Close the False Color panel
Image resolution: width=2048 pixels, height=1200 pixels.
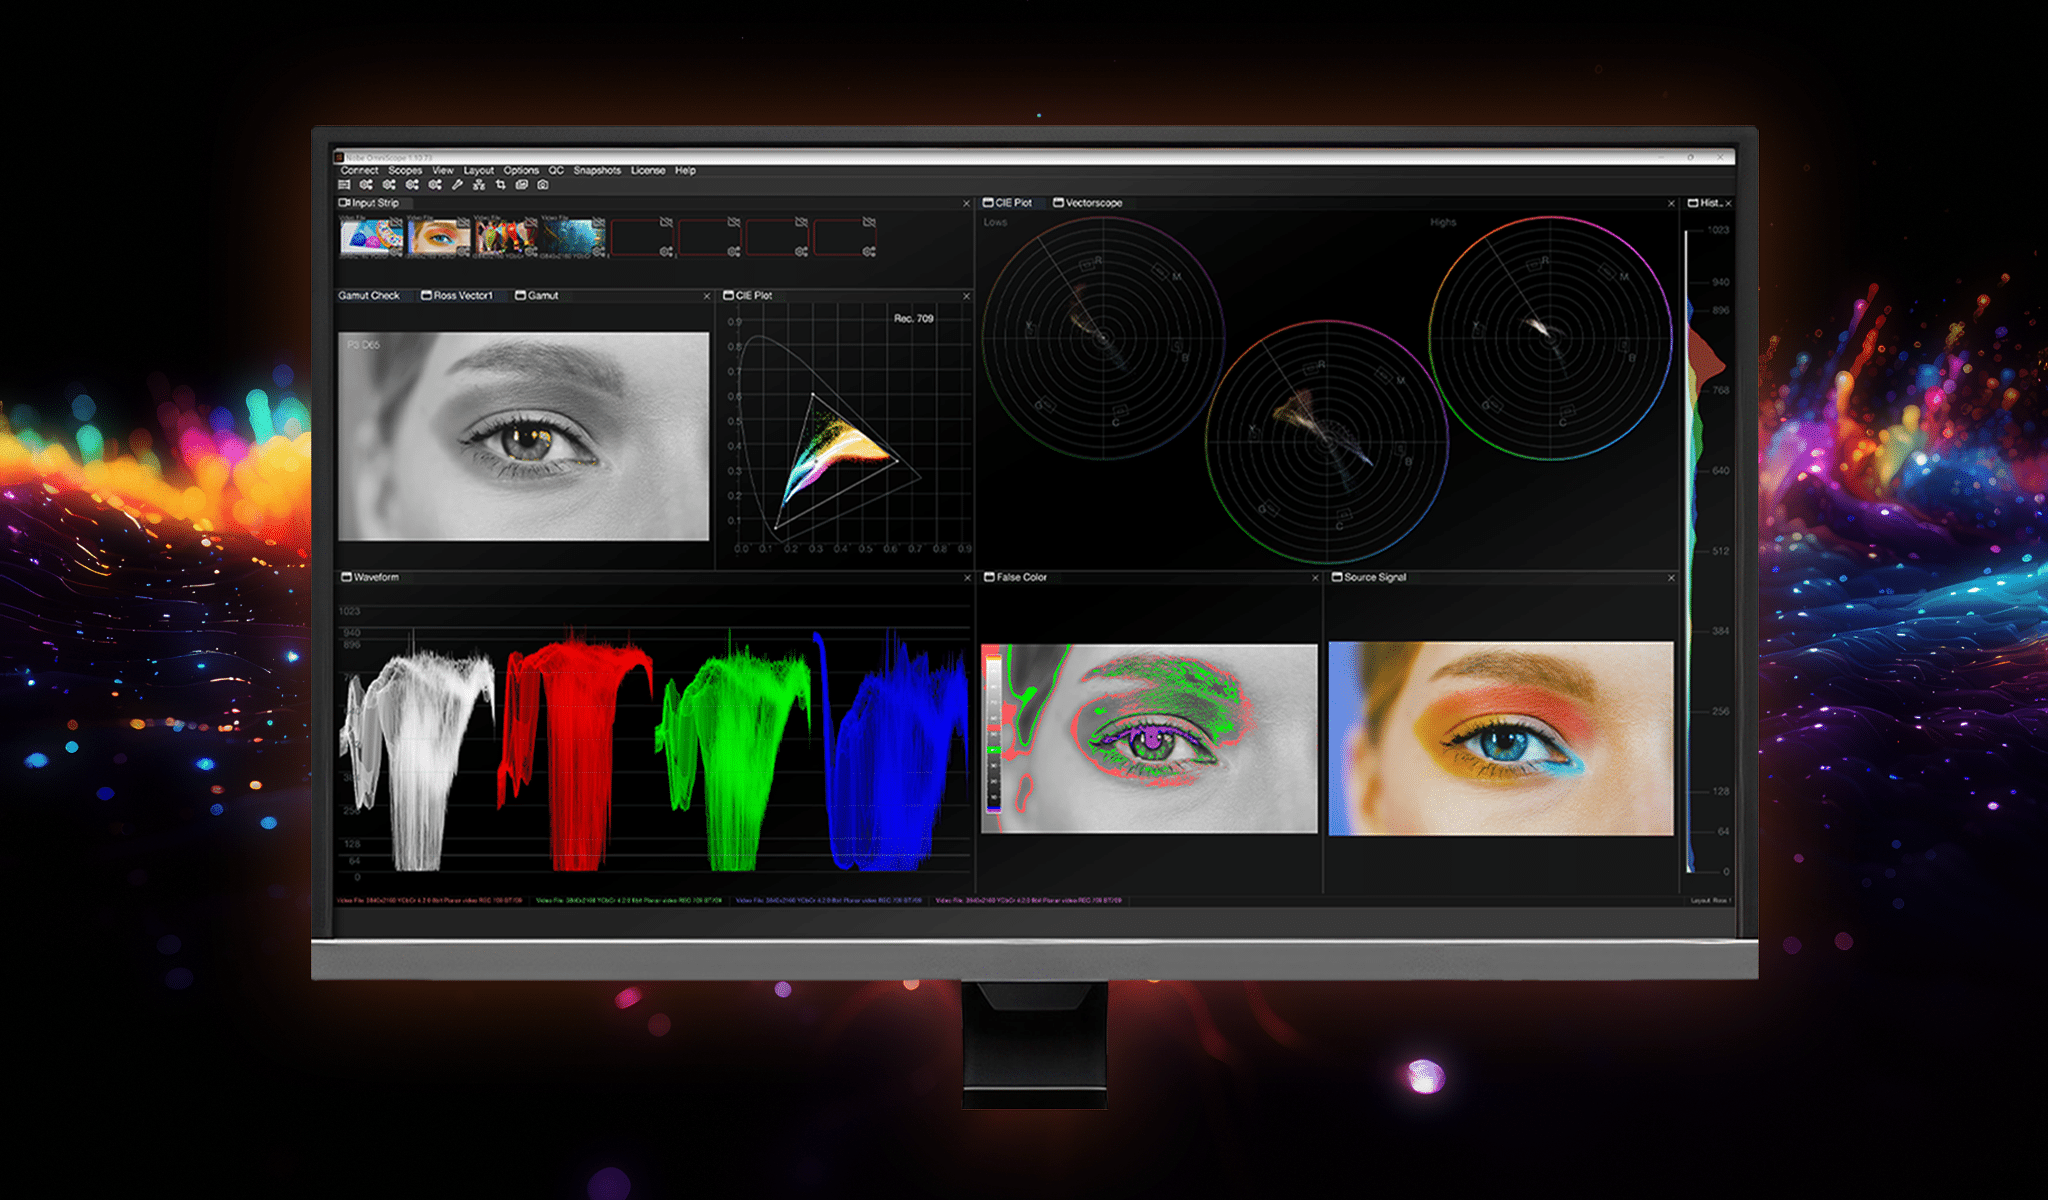point(1315,578)
